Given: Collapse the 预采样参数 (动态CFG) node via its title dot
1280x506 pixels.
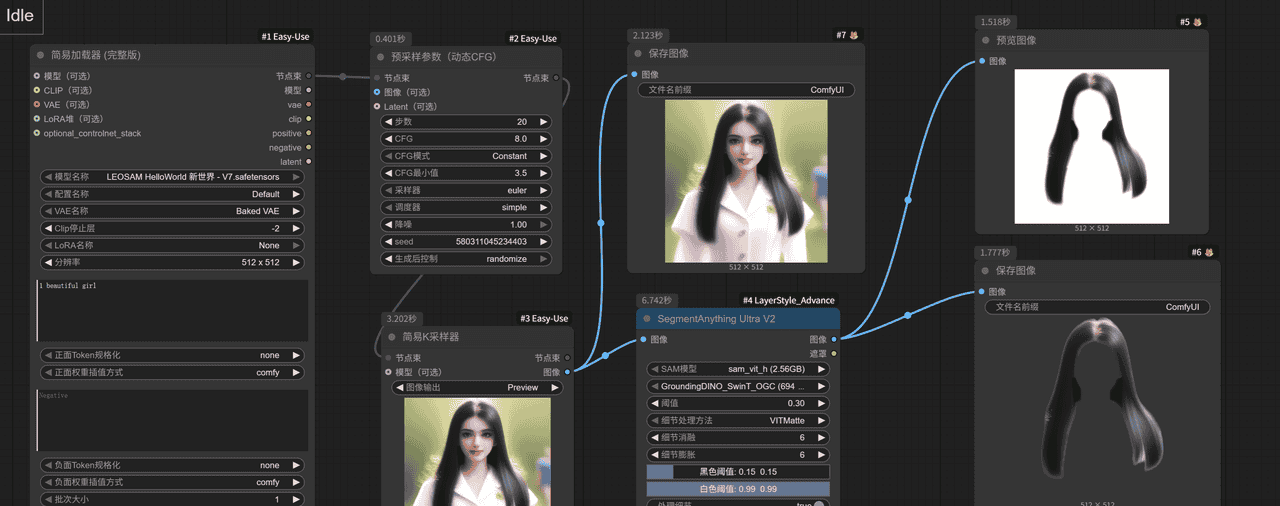Looking at the screenshot, I should pyautogui.click(x=380, y=58).
